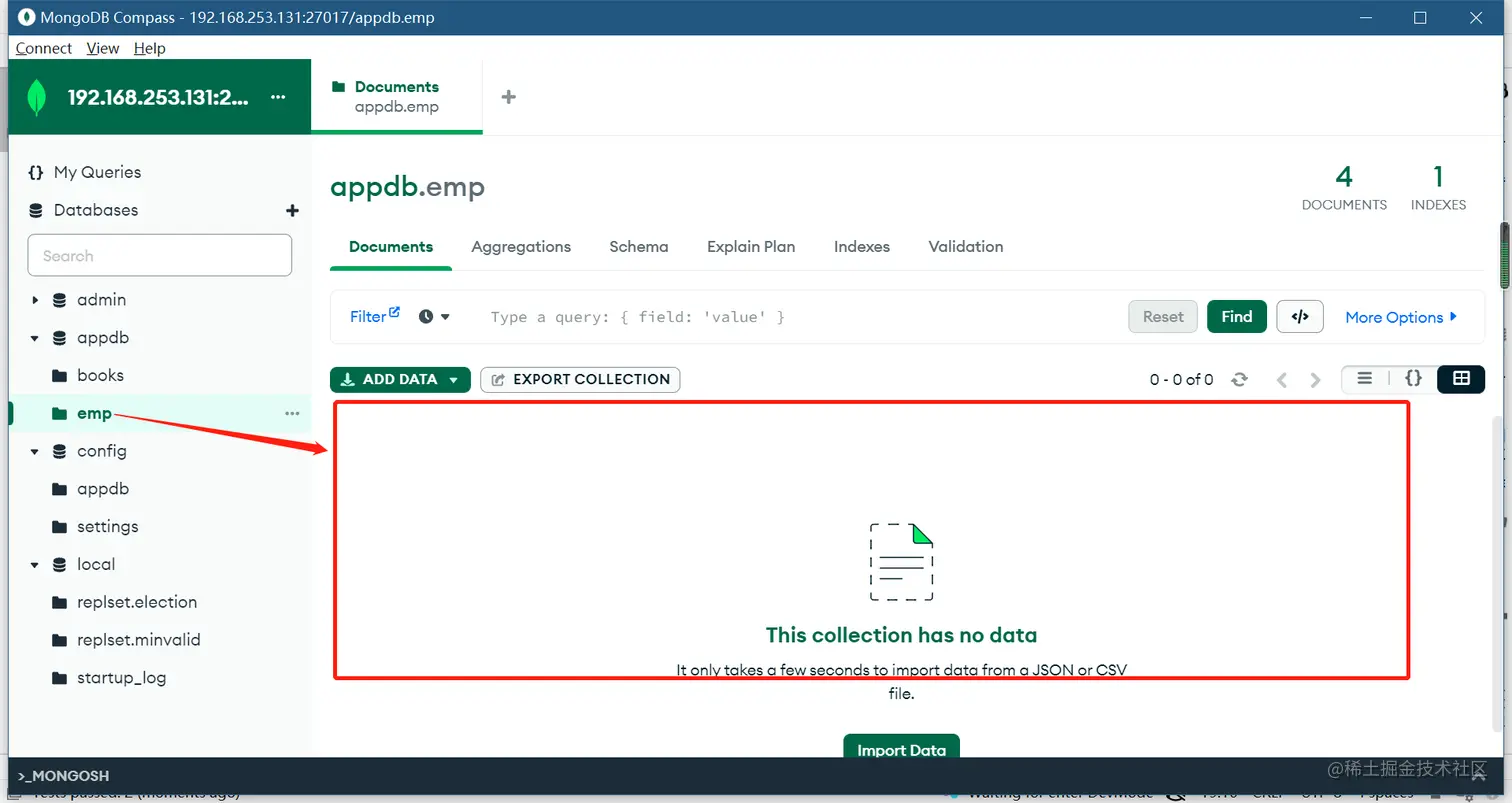Click the sidebar Search field
Image resolution: width=1512 pixels, height=803 pixels.
click(x=160, y=255)
